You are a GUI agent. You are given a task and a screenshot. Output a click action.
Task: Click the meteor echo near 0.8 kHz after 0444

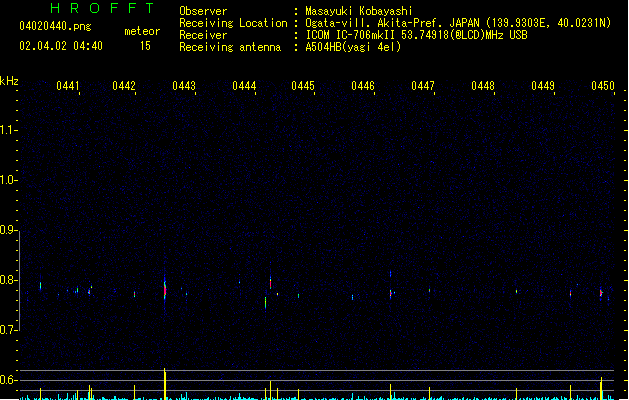tap(270, 283)
